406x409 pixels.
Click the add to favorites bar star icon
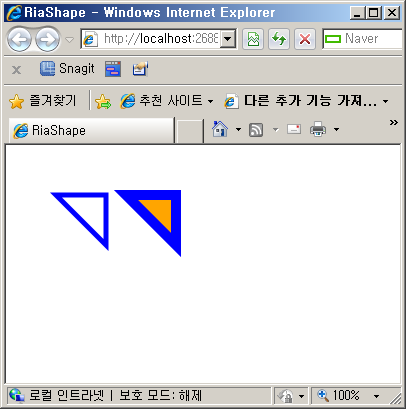[103, 101]
